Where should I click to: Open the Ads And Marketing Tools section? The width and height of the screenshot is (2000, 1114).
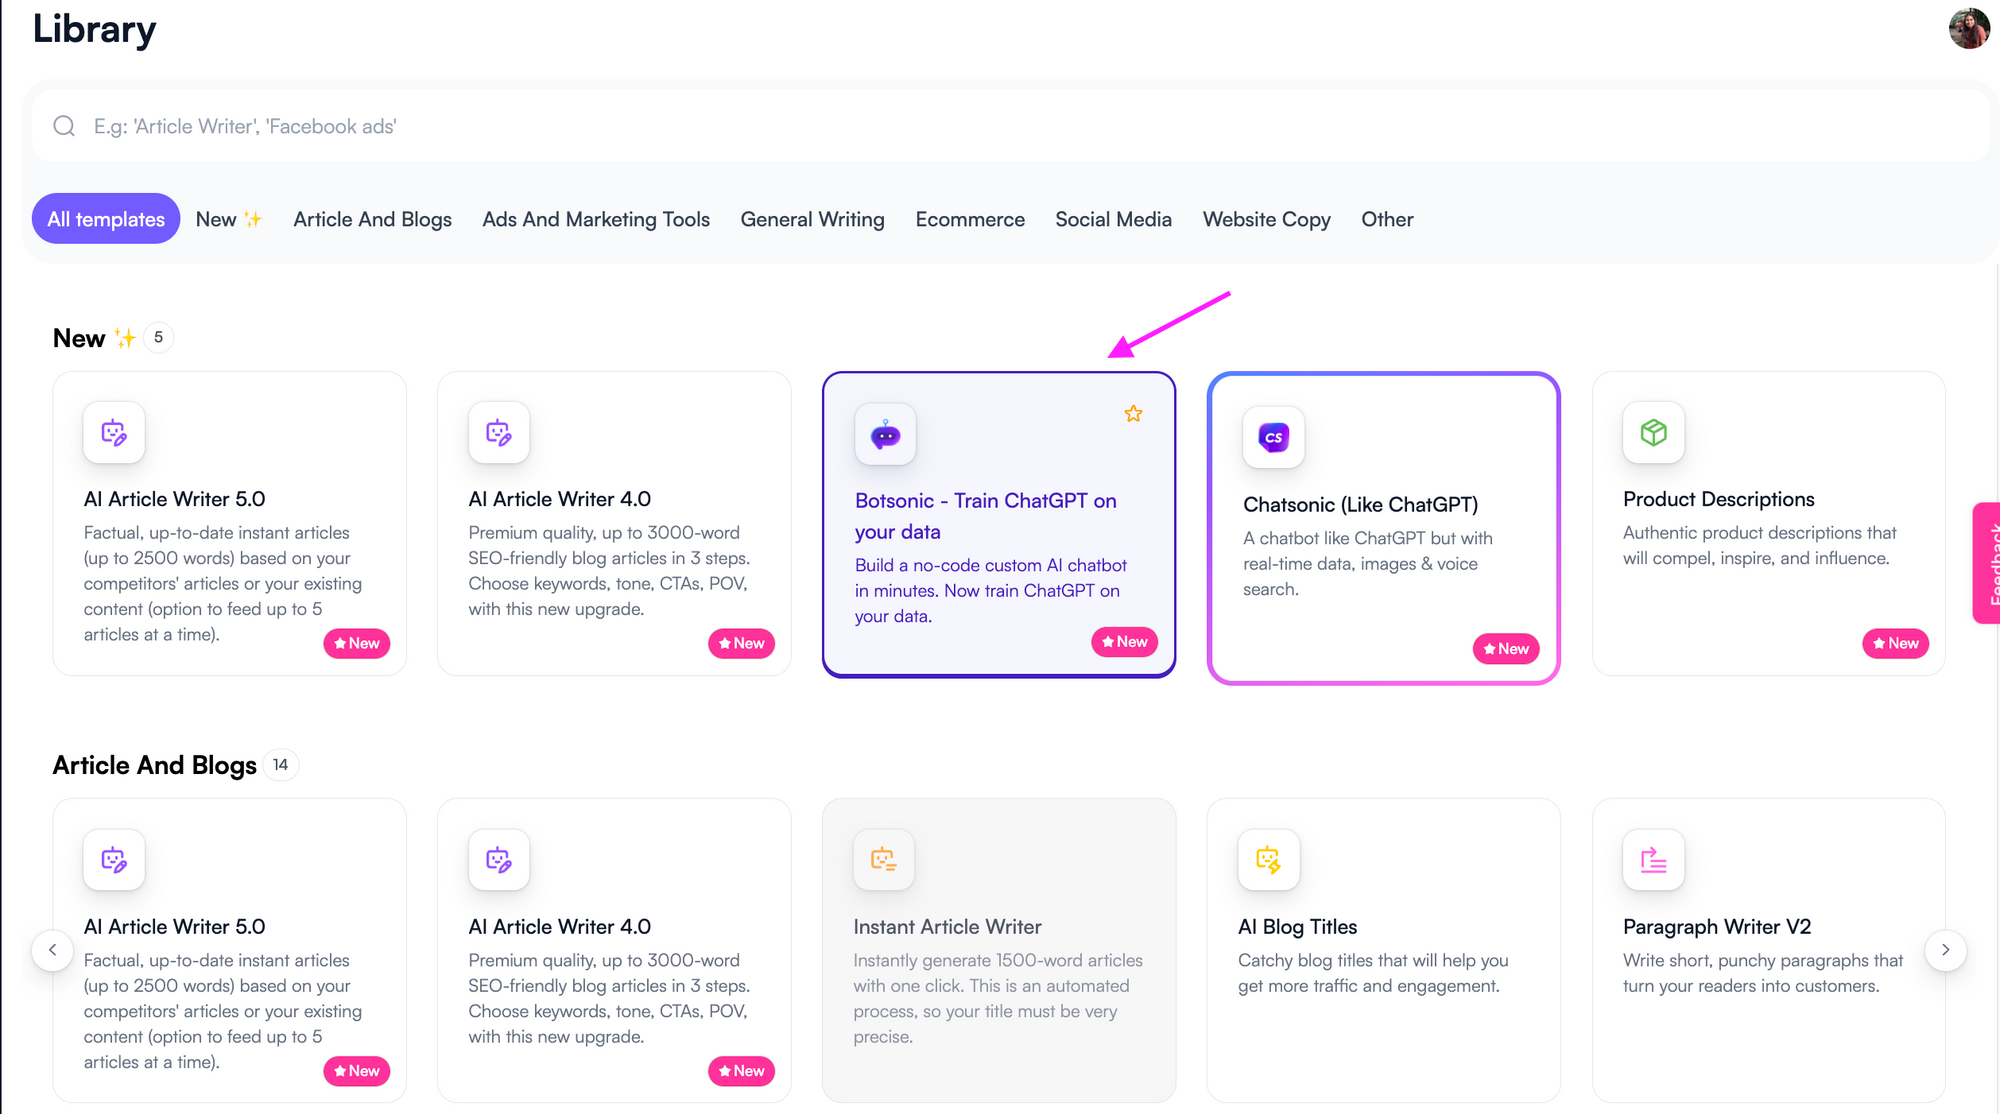point(594,218)
